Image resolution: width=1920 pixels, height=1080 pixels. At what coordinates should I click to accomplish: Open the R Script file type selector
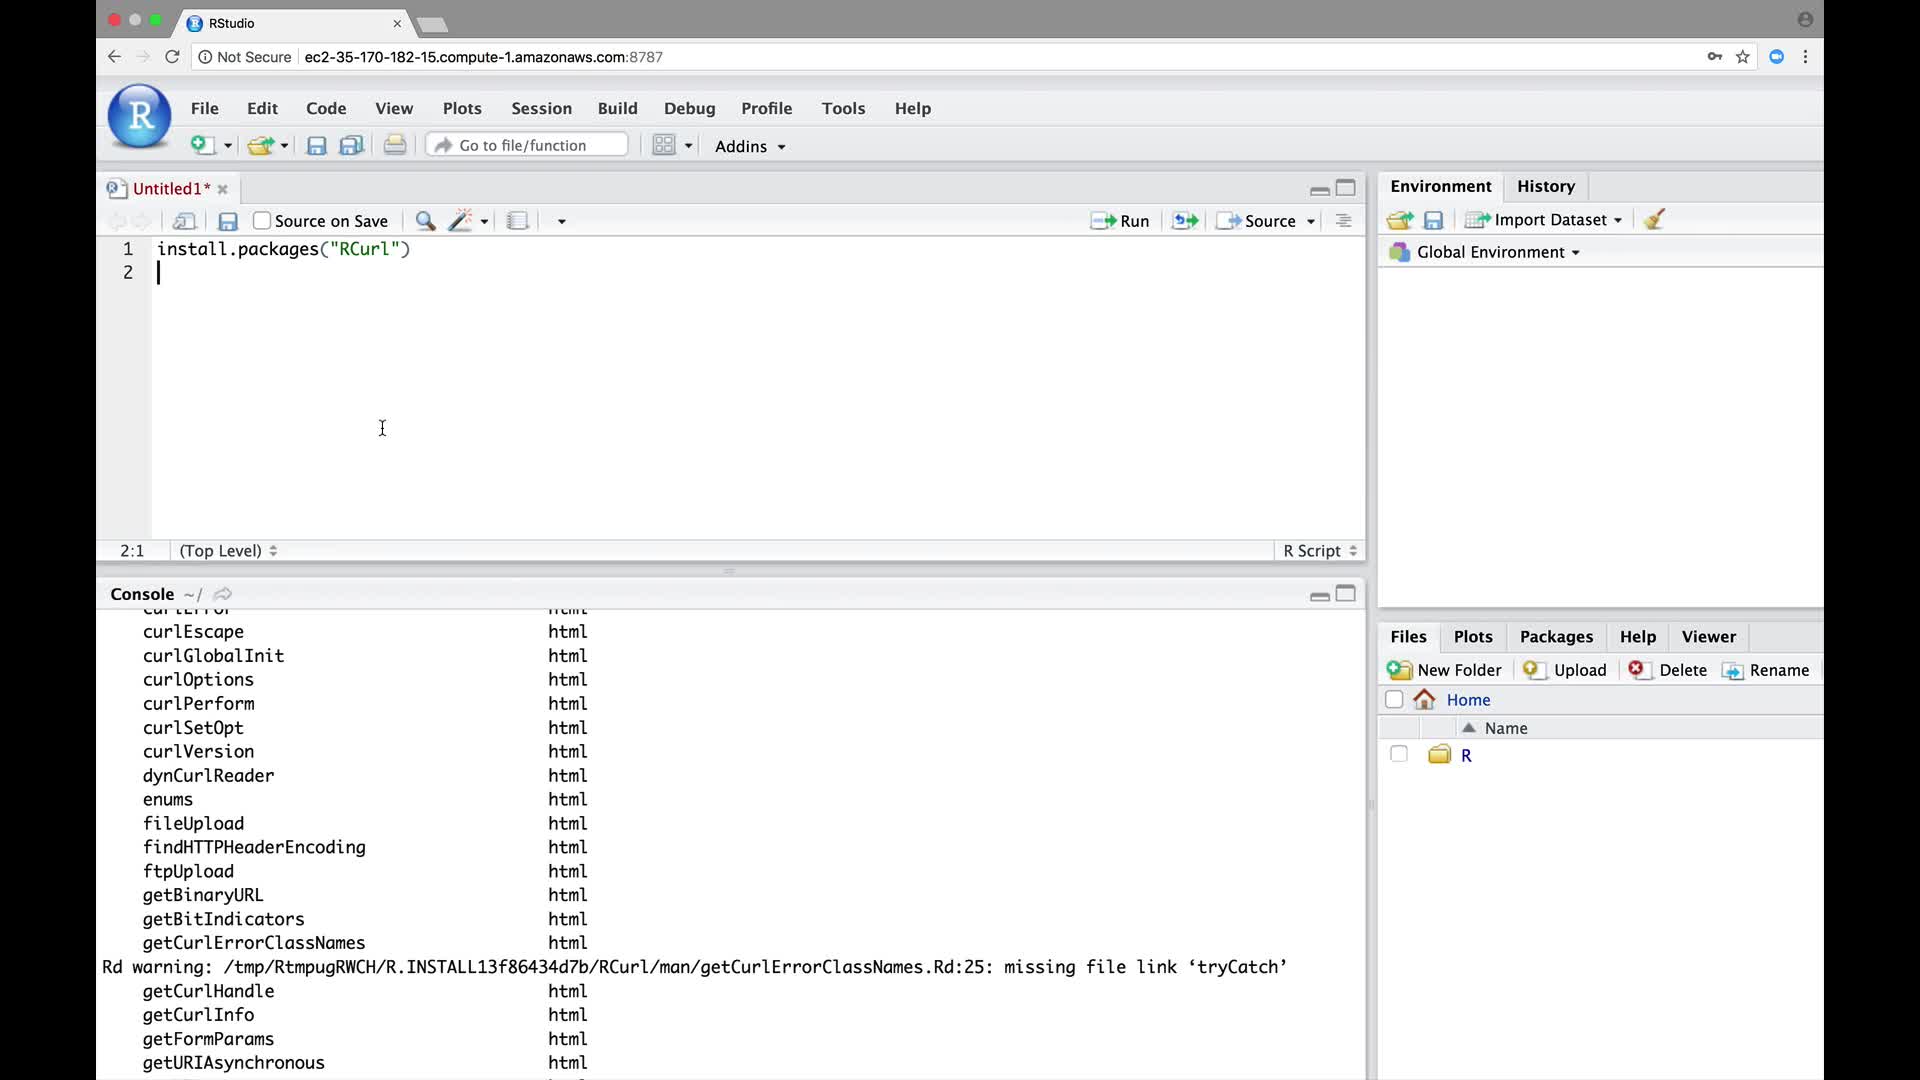(x=1319, y=551)
